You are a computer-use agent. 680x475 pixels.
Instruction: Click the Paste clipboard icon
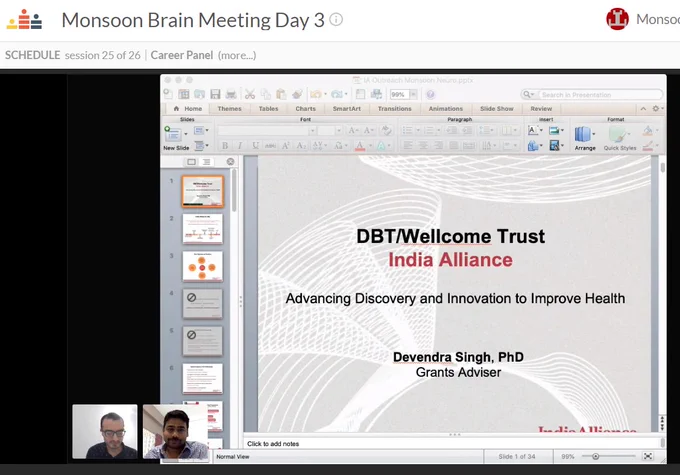coord(281,94)
